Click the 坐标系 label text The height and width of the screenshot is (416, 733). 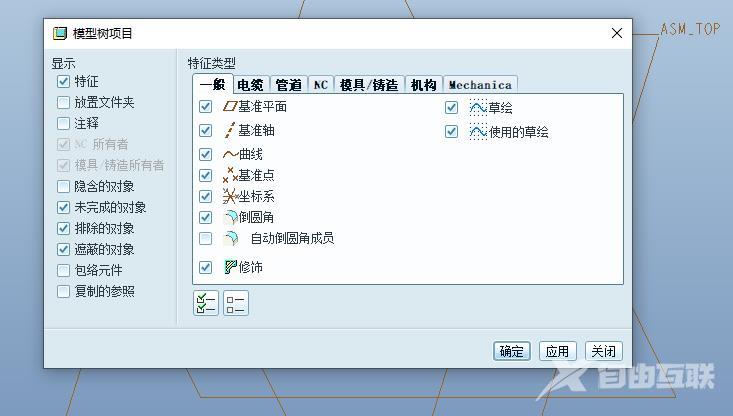tap(257, 196)
